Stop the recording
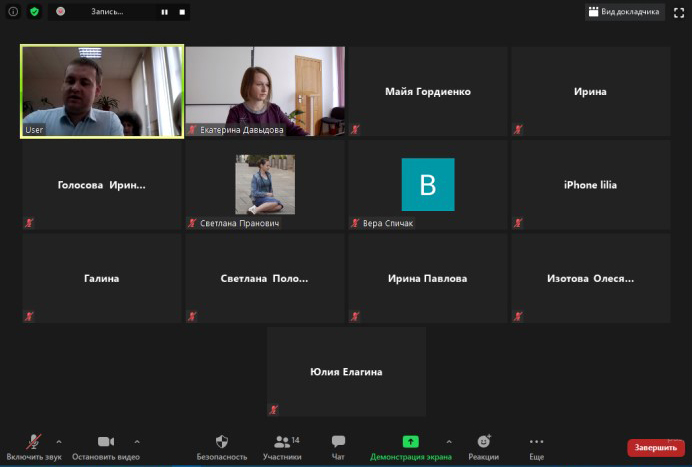The image size is (692, 467). [x=182, y=12]
